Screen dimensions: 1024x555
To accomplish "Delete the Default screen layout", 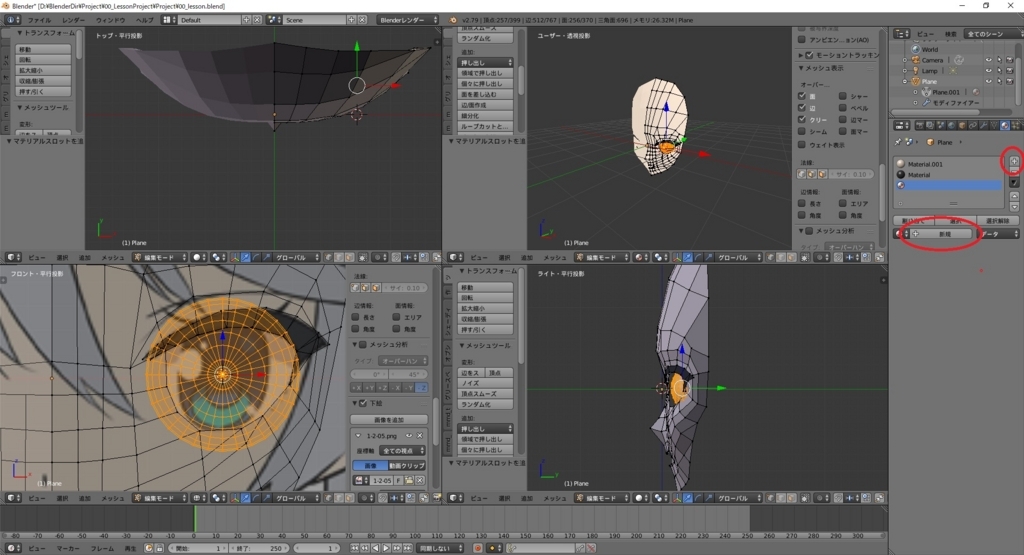I will tap(257, 20).
